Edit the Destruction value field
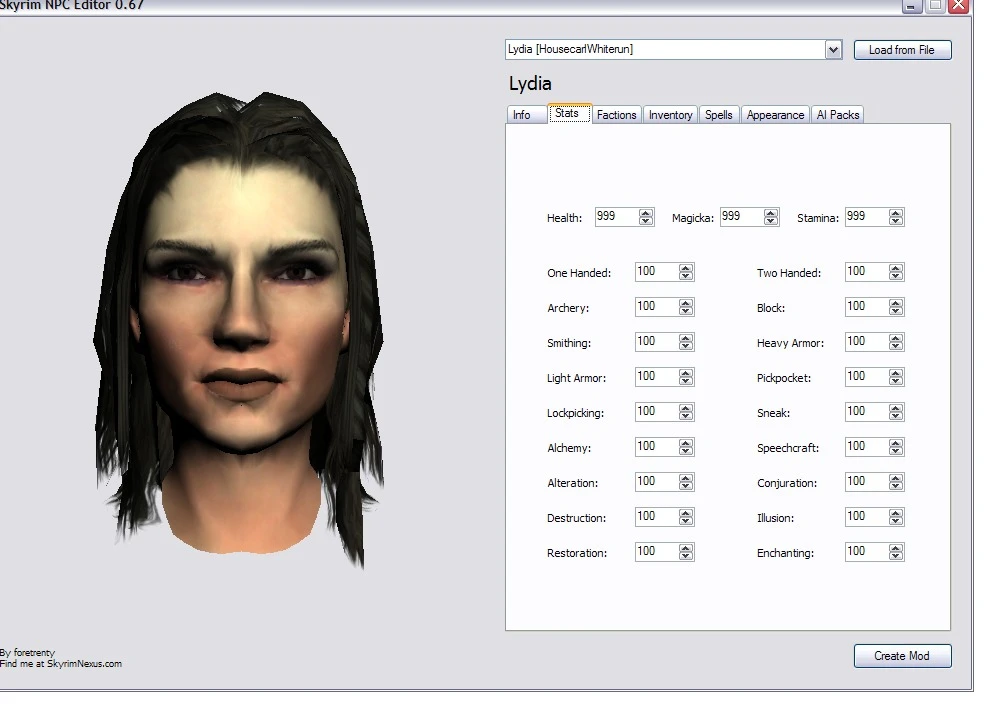The height and width of the screenshot is (704, 1000). click(657, 517)
